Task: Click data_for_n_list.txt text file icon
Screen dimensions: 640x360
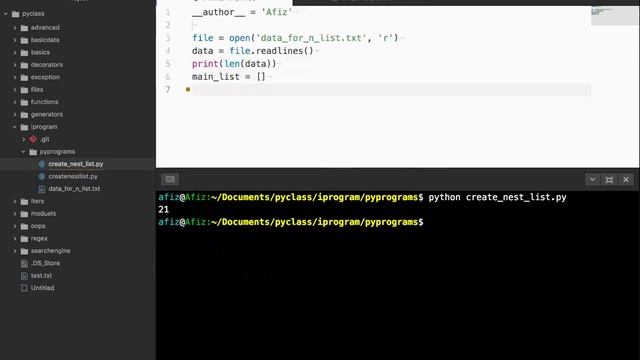Action: coord(42,189)
